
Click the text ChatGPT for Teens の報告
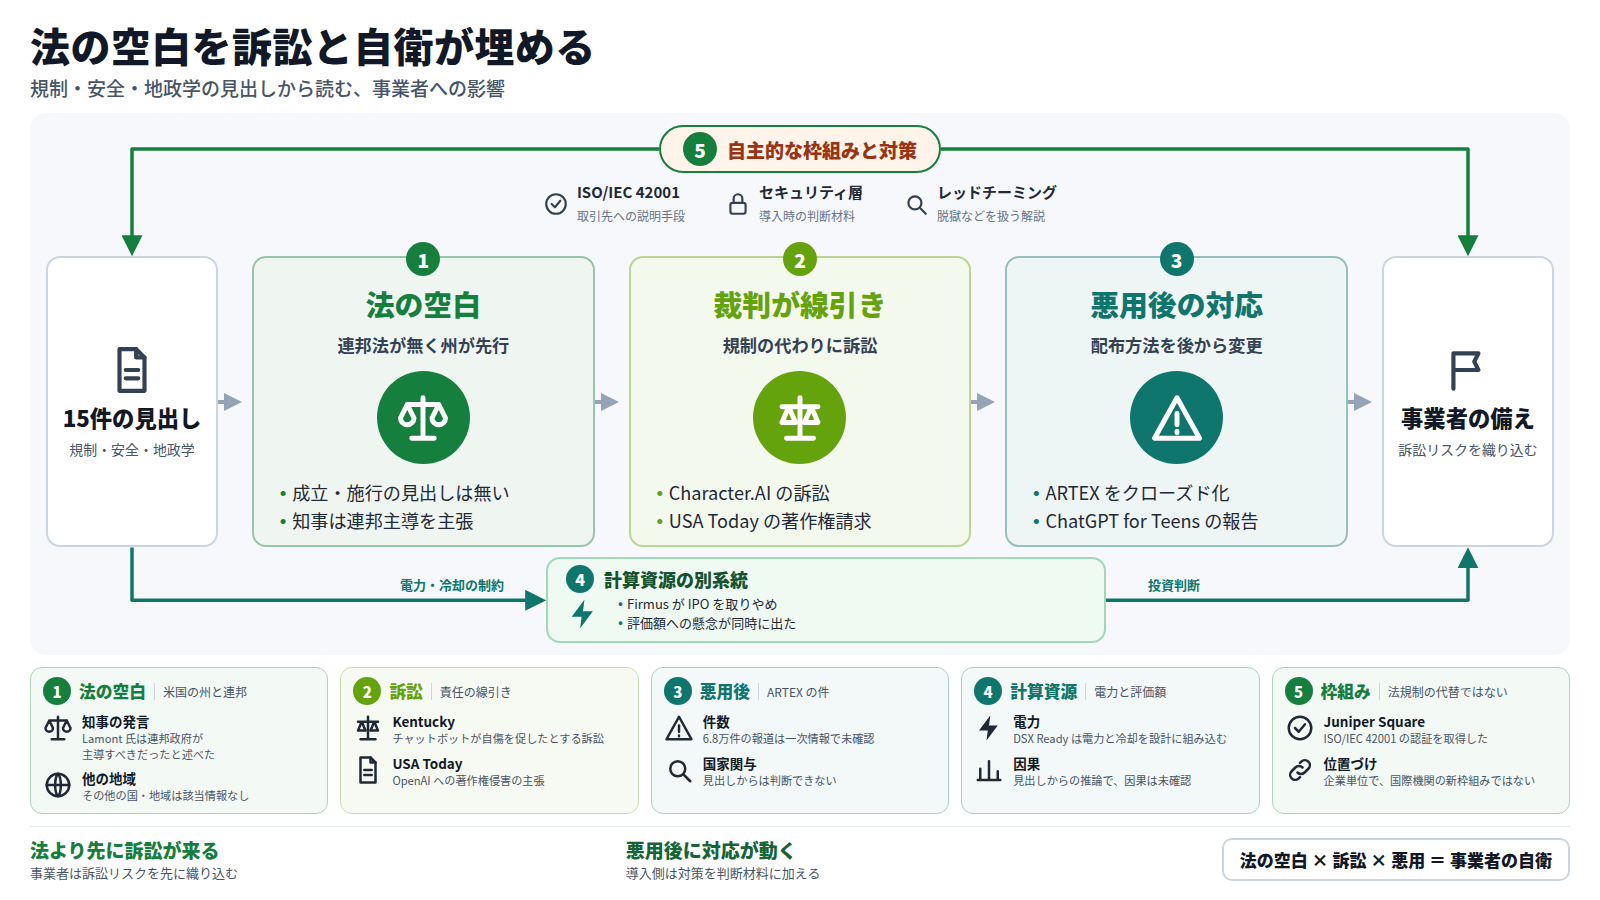[x=1151, y=521]
